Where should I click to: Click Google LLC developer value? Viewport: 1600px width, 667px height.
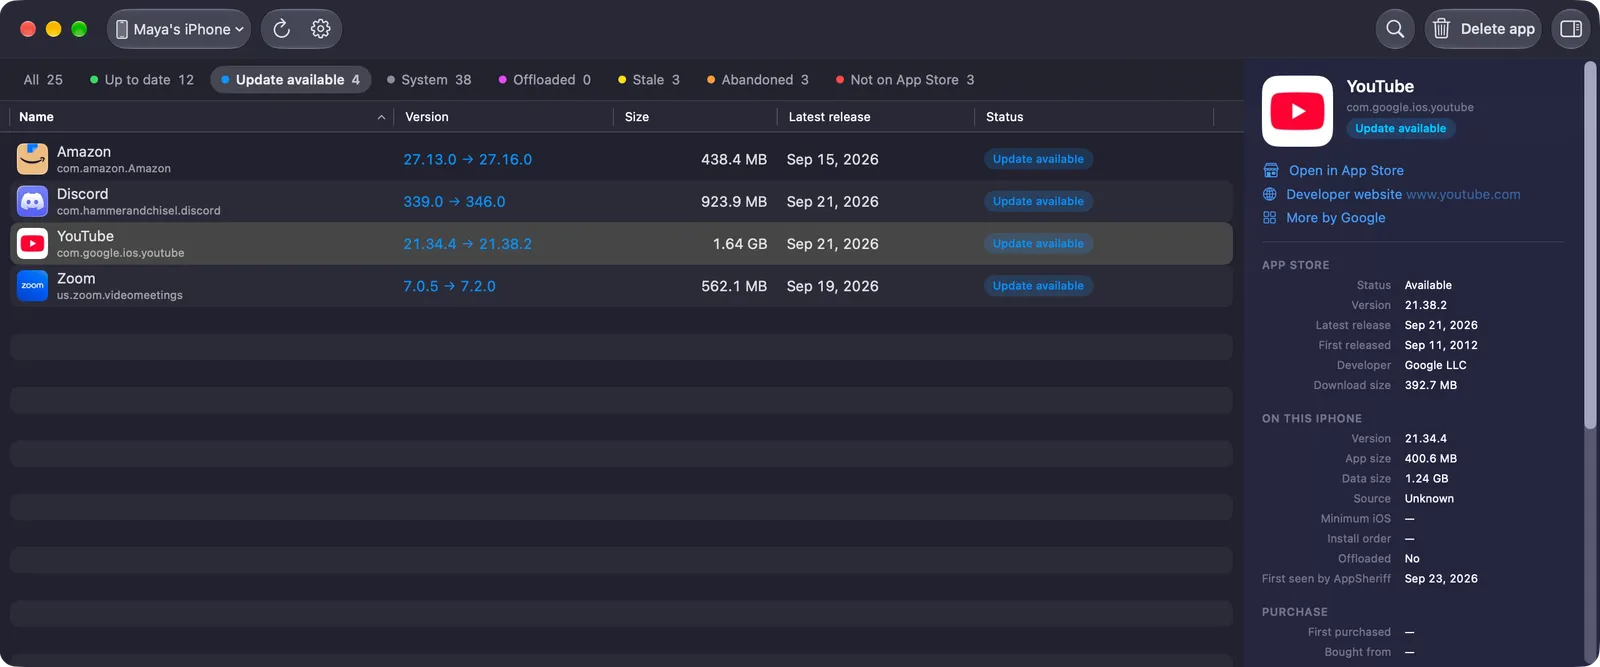point(1435,365)
